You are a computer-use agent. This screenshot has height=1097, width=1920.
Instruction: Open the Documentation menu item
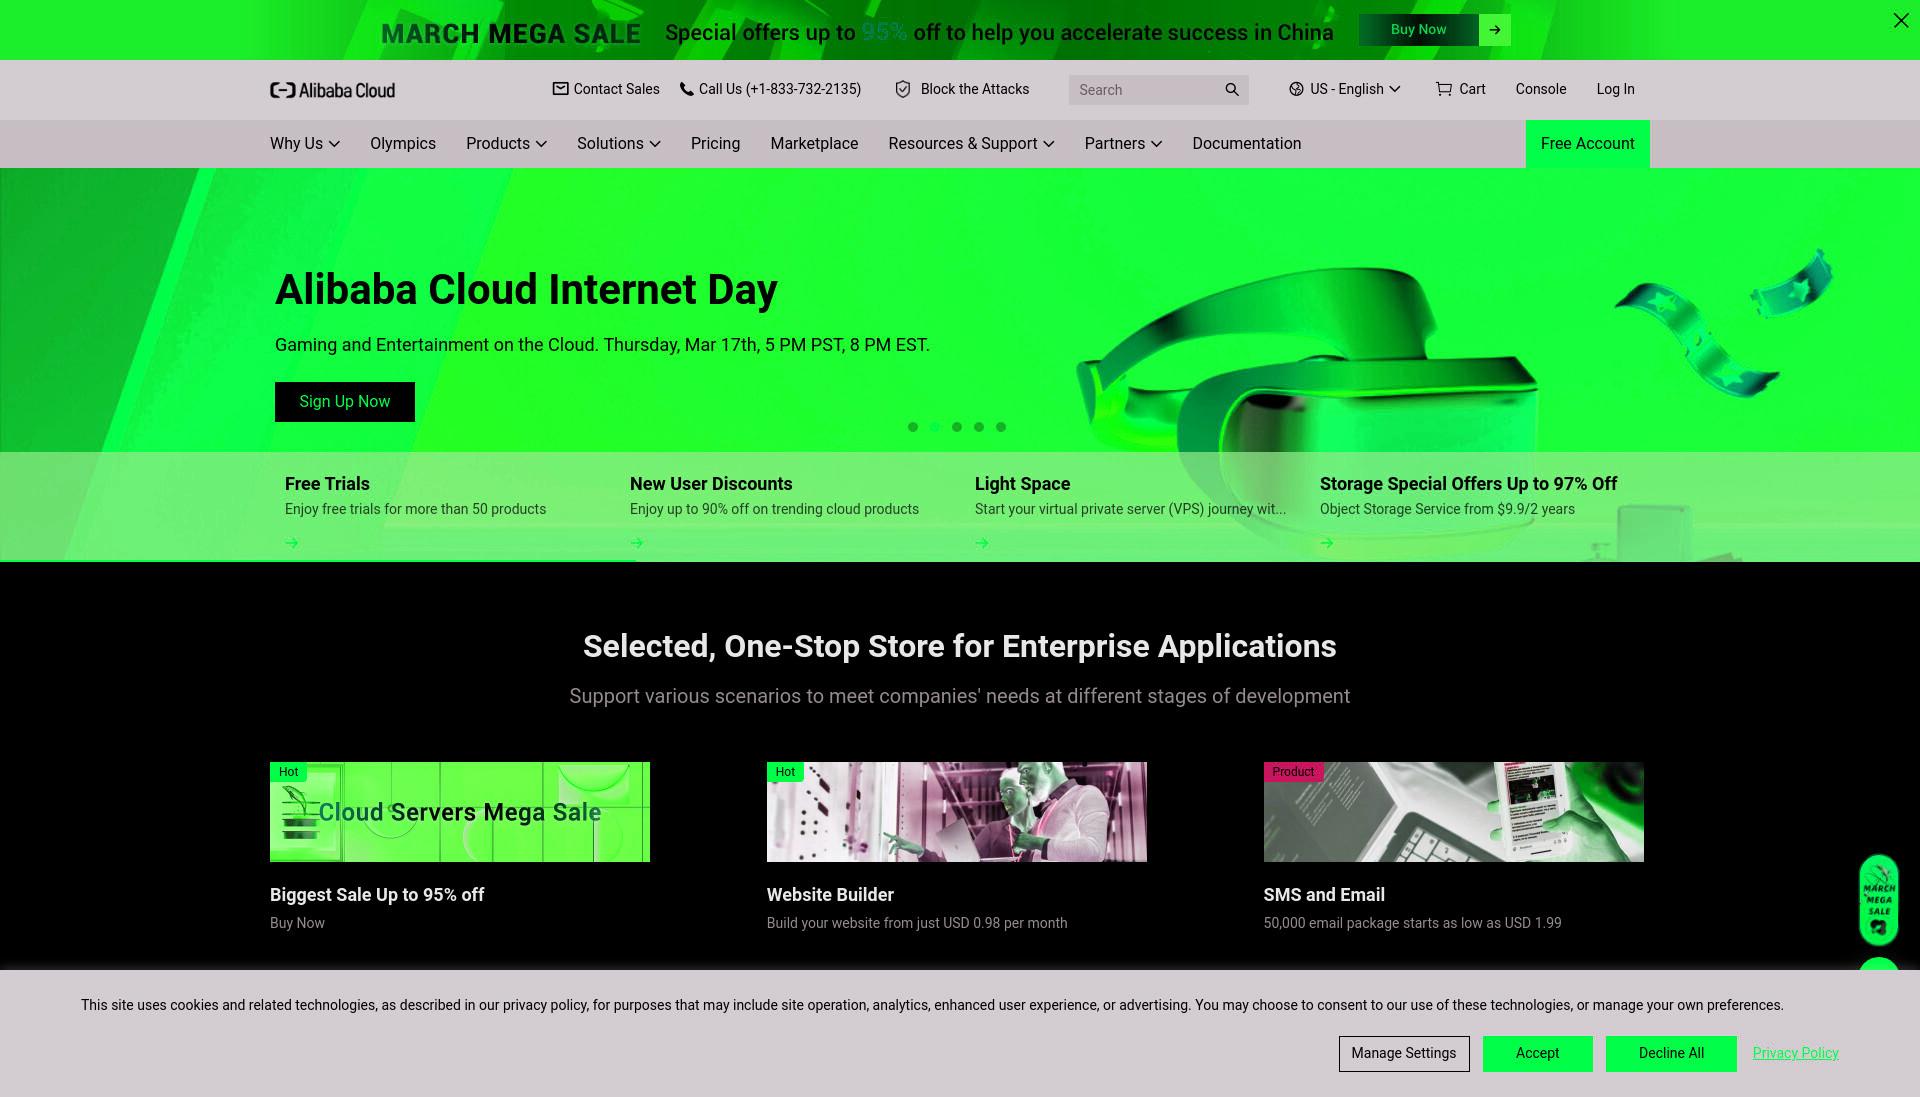click(x=1246, y=144)
